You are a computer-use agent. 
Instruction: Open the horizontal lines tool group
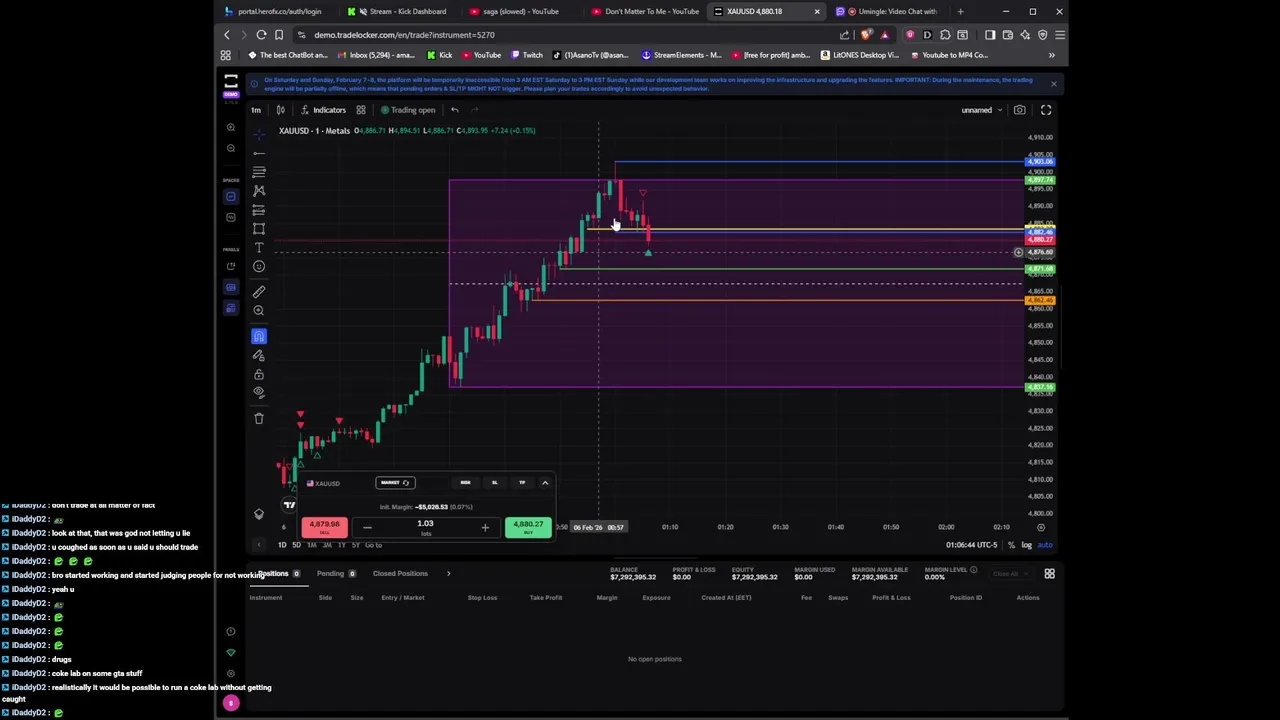point(259,172)
